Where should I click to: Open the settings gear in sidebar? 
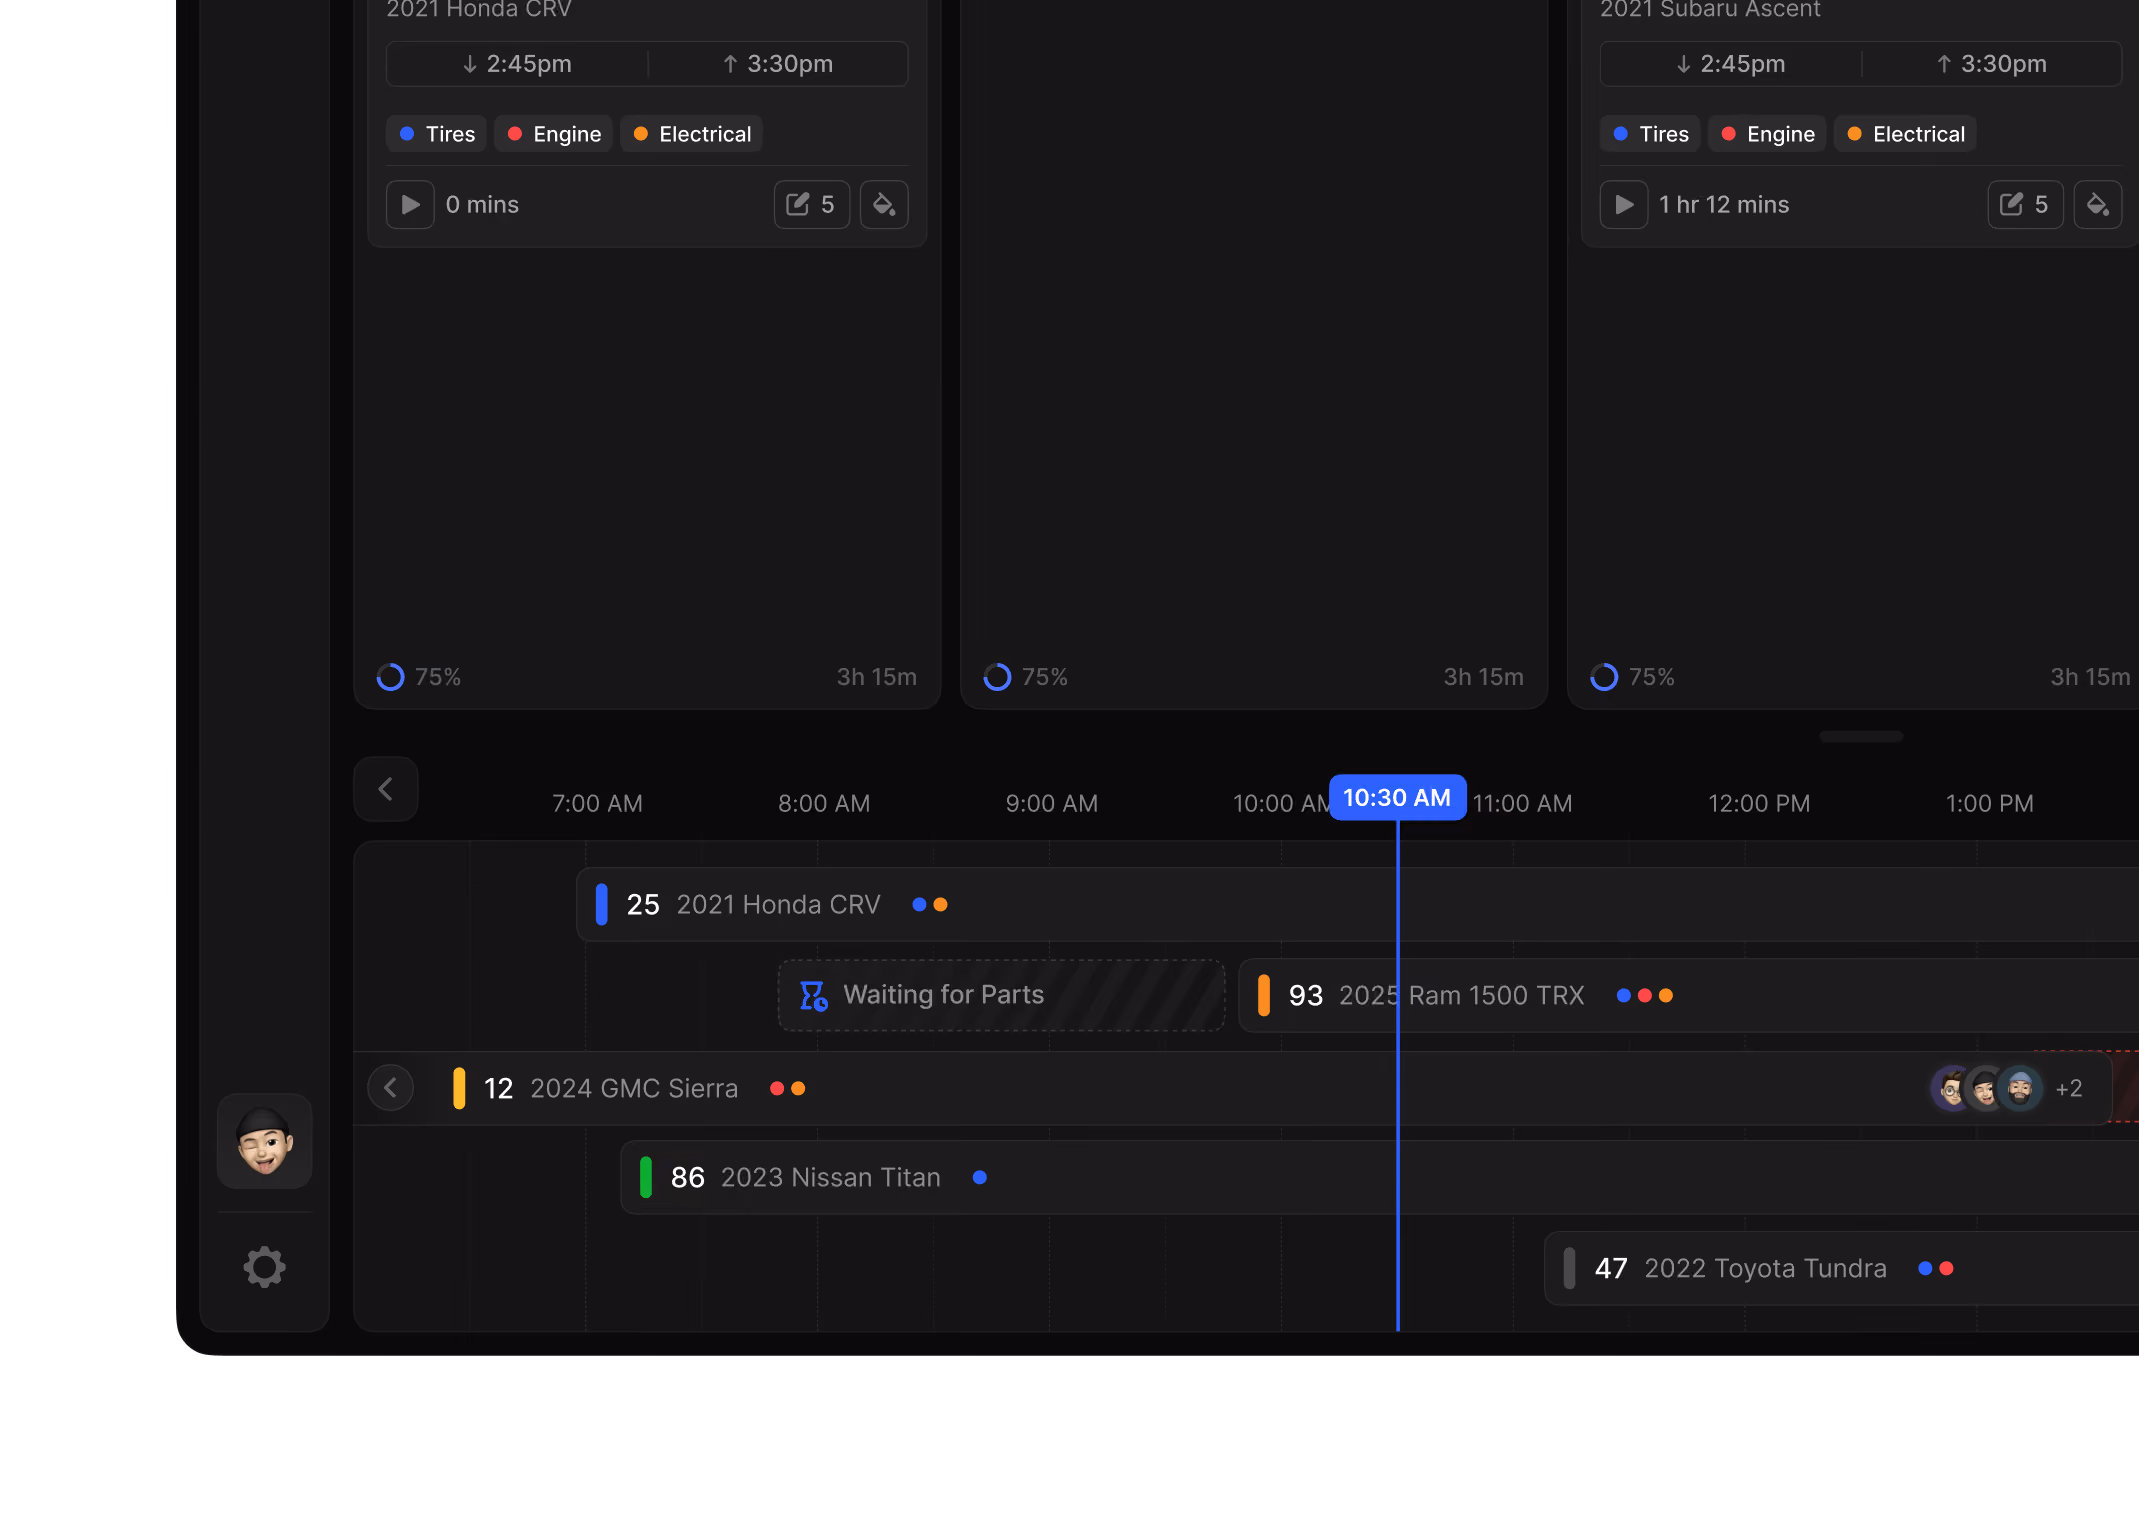(x=265, y=1267)
